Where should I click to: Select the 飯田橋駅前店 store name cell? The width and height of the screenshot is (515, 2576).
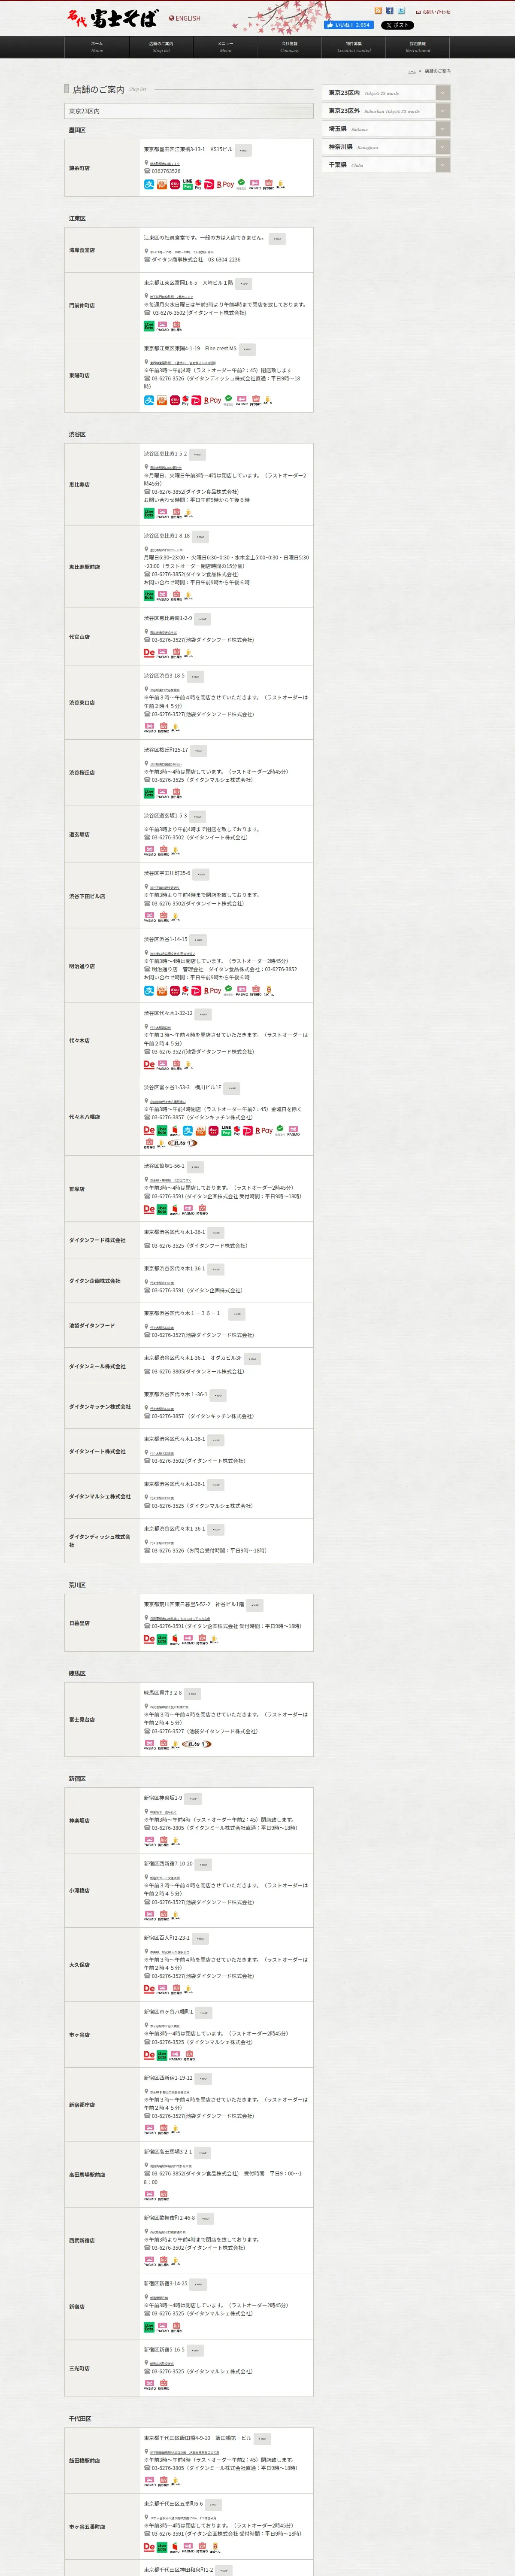click(102, 2461)
